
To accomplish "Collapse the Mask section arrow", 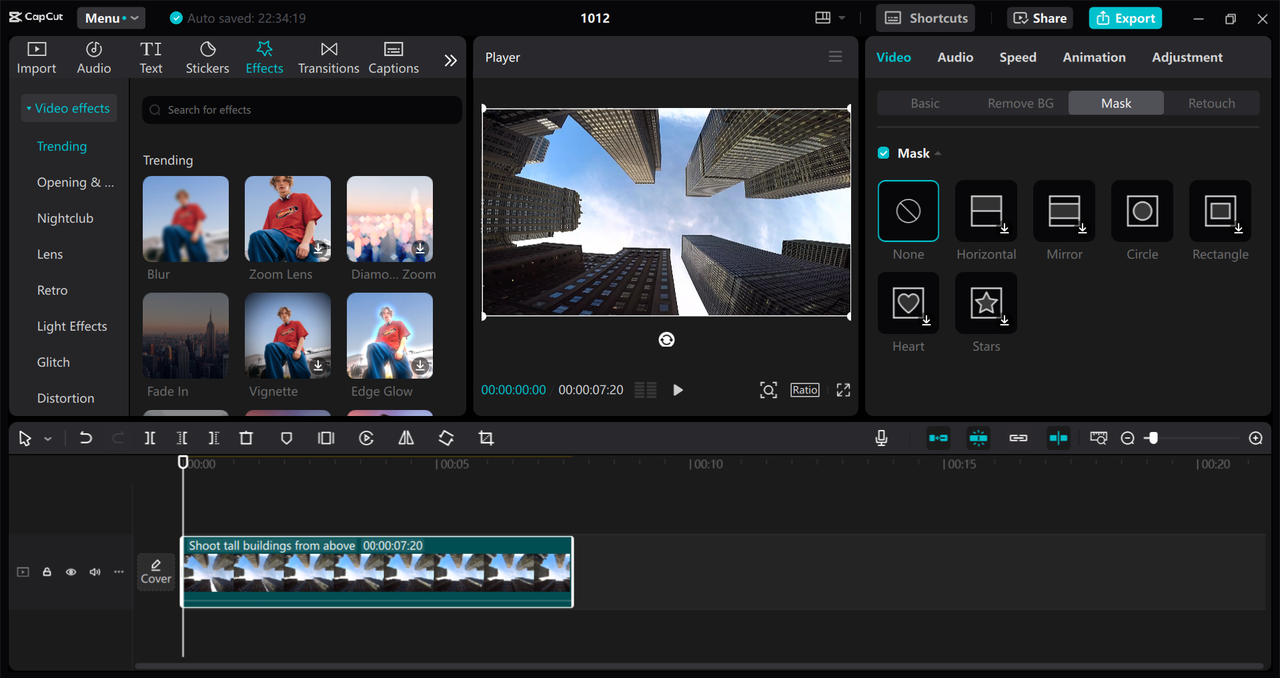I will point(938,153).
